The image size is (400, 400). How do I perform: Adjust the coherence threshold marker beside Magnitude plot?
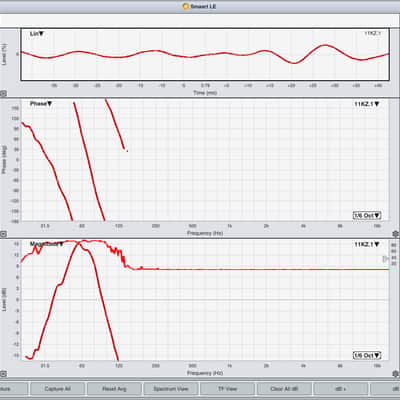[x=385, y=258]
